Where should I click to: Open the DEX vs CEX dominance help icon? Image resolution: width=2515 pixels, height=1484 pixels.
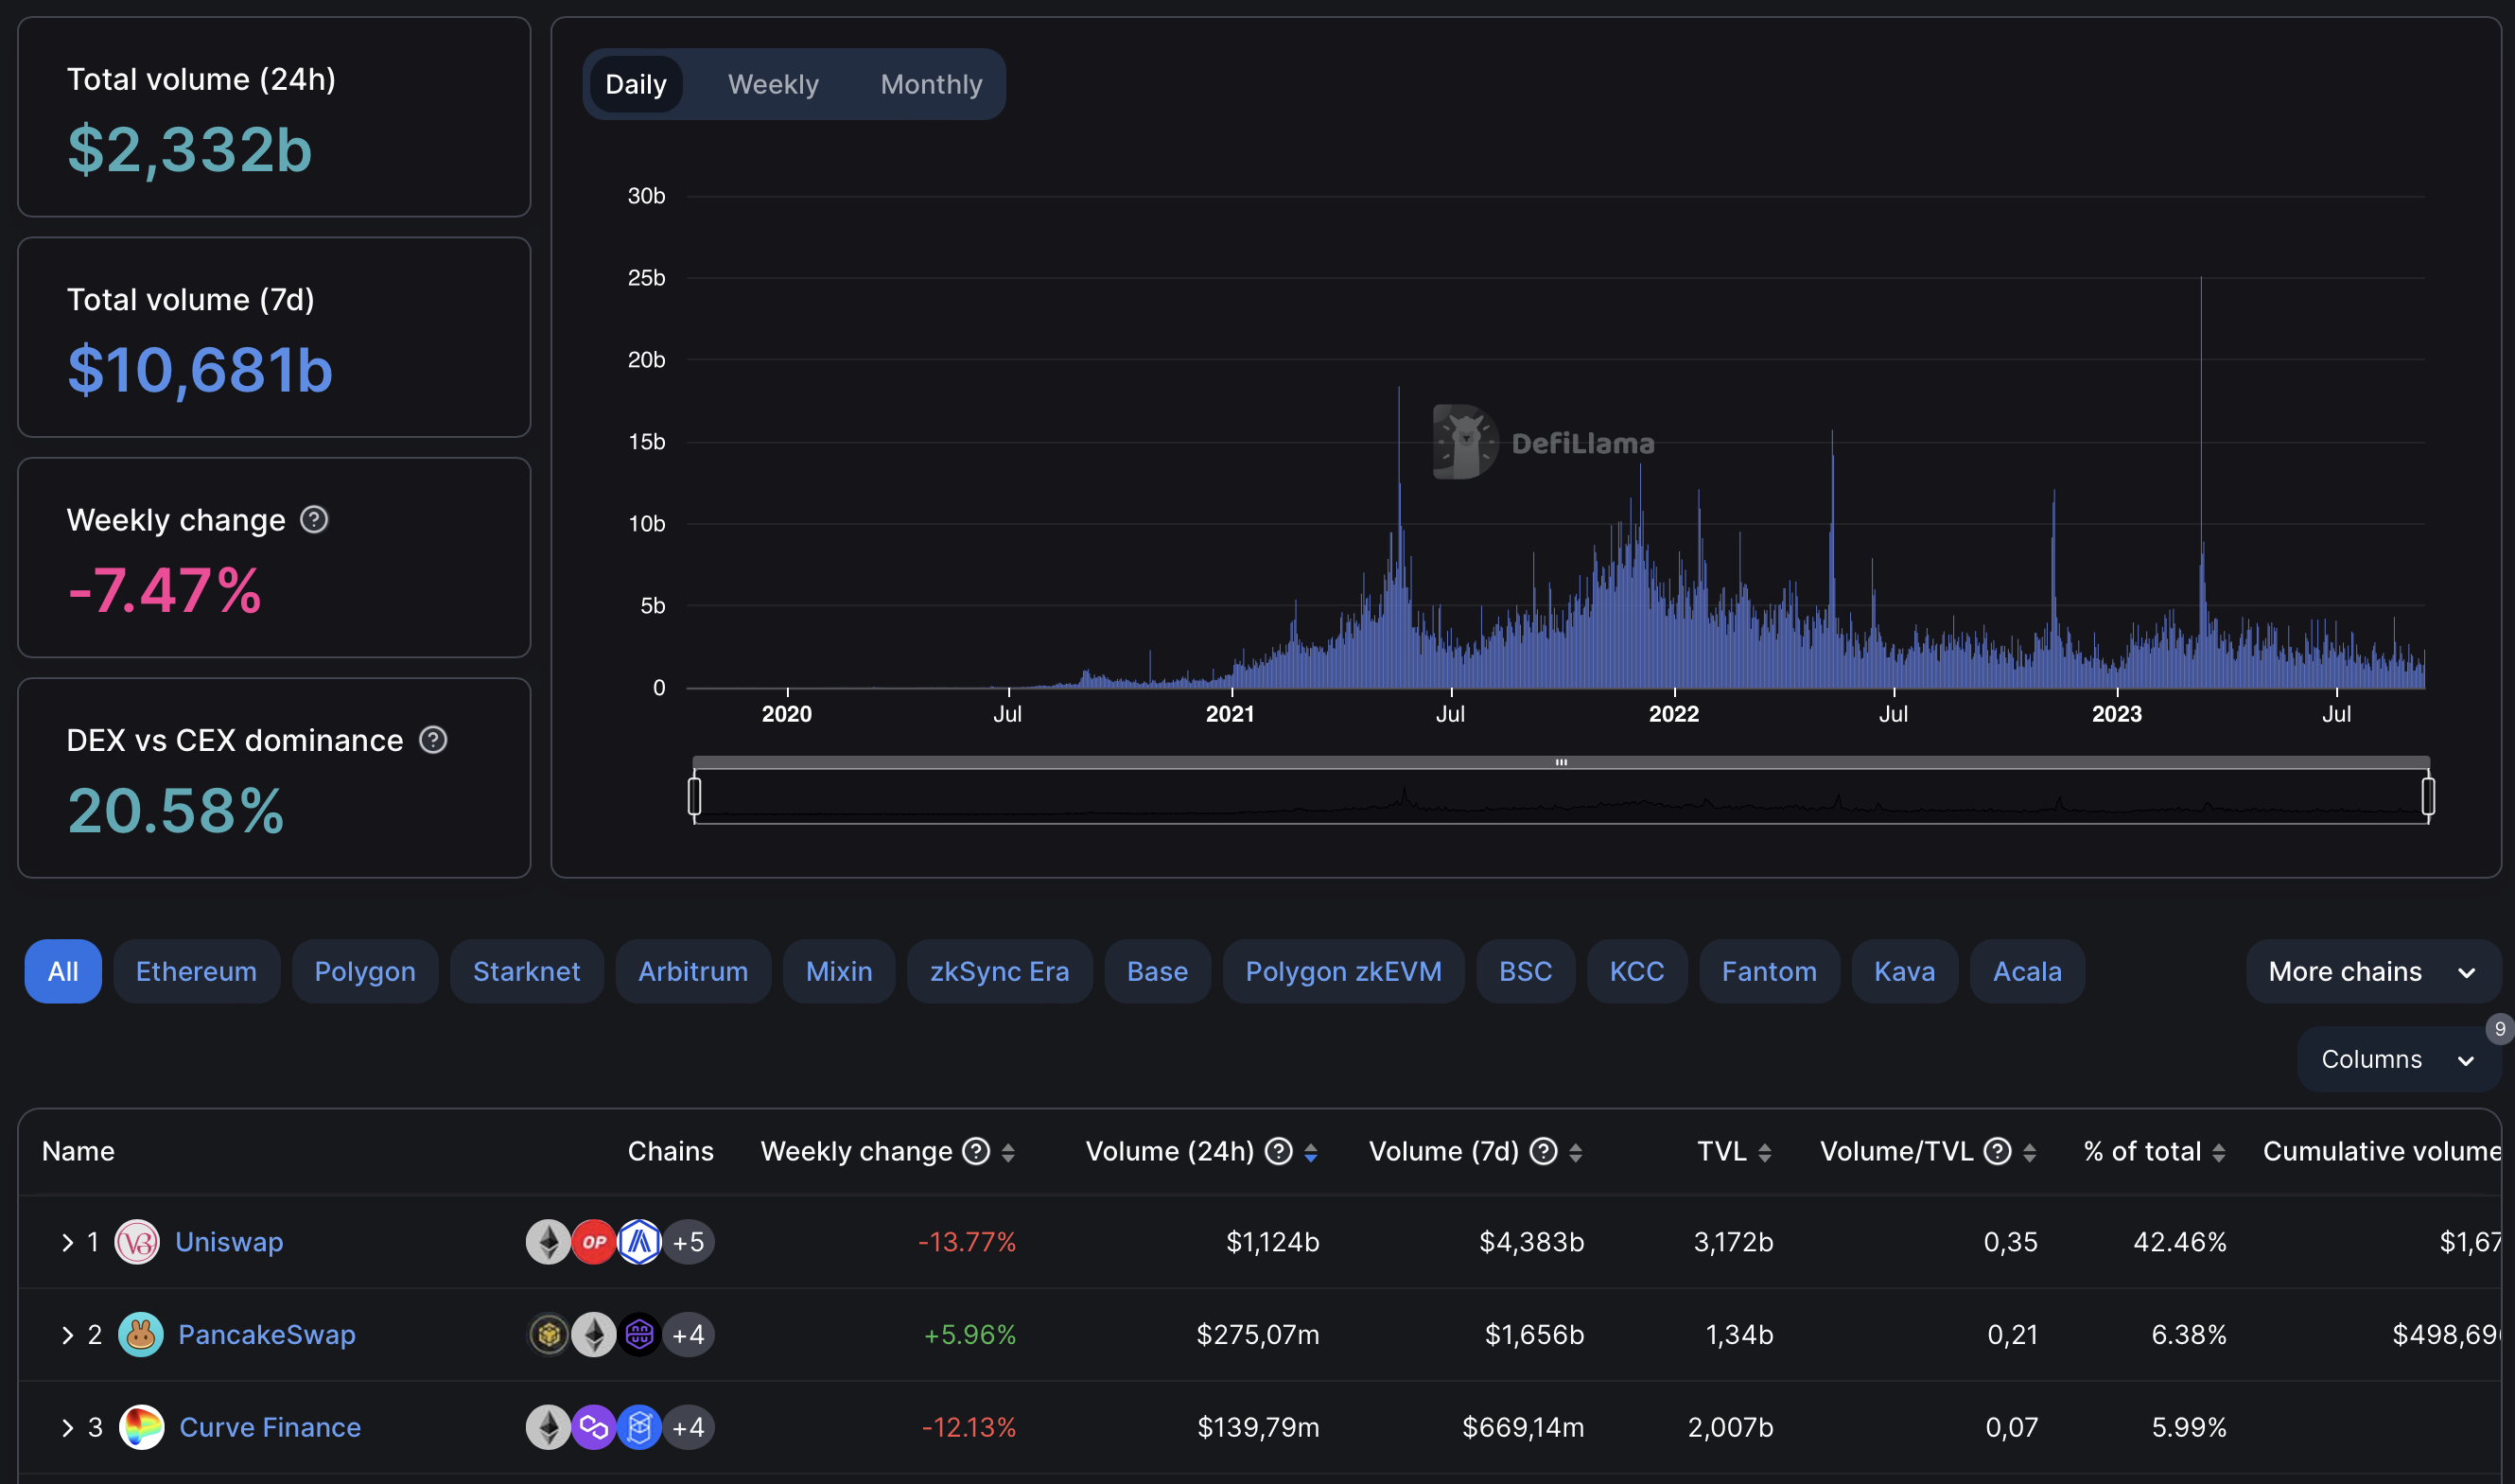pos(433,740)
